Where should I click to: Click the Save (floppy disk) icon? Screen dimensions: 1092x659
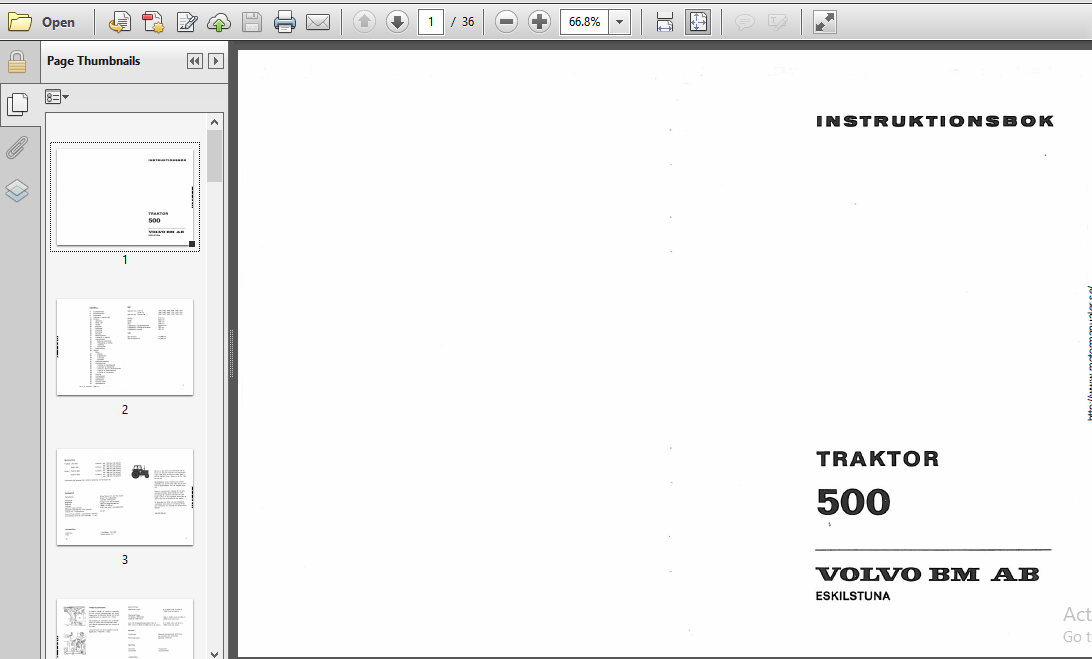[251, 22]
